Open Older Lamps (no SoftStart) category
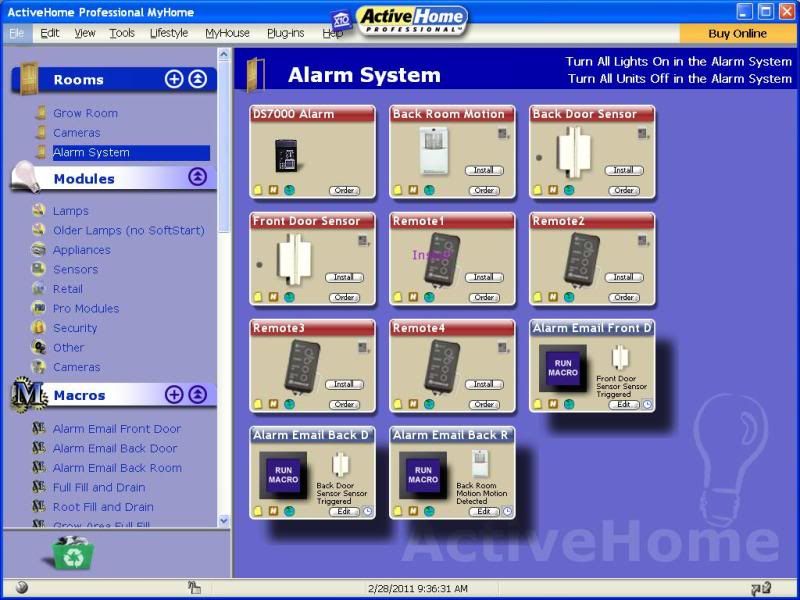The width and height of the screenshot is (800, 600). [129, 230]
